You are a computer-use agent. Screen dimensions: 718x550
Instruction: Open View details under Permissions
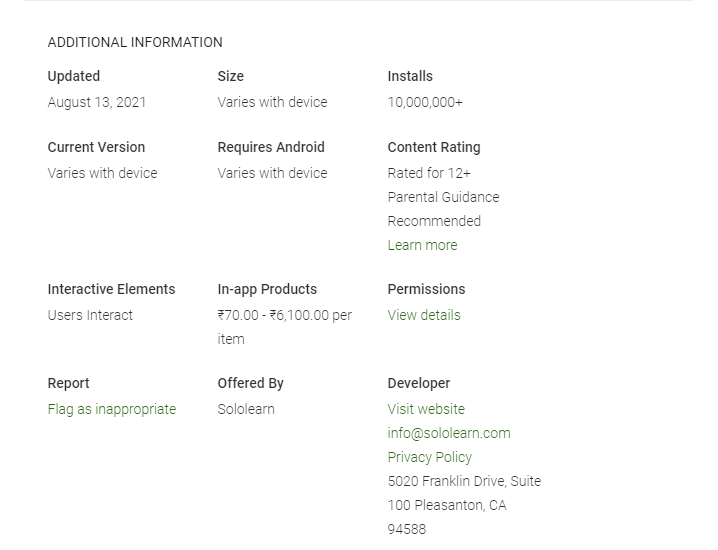(424, 315)
